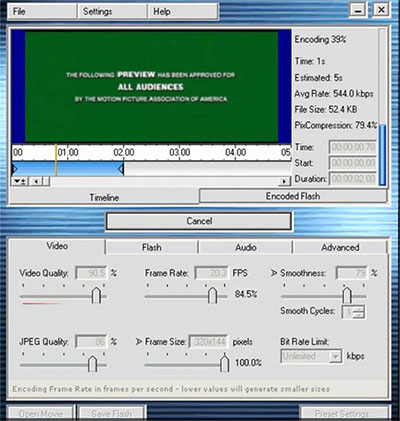Click the JPEG Quality percent field
This screenshot has height=421, width=400.
pyautogui.click(x=91, y=342)
